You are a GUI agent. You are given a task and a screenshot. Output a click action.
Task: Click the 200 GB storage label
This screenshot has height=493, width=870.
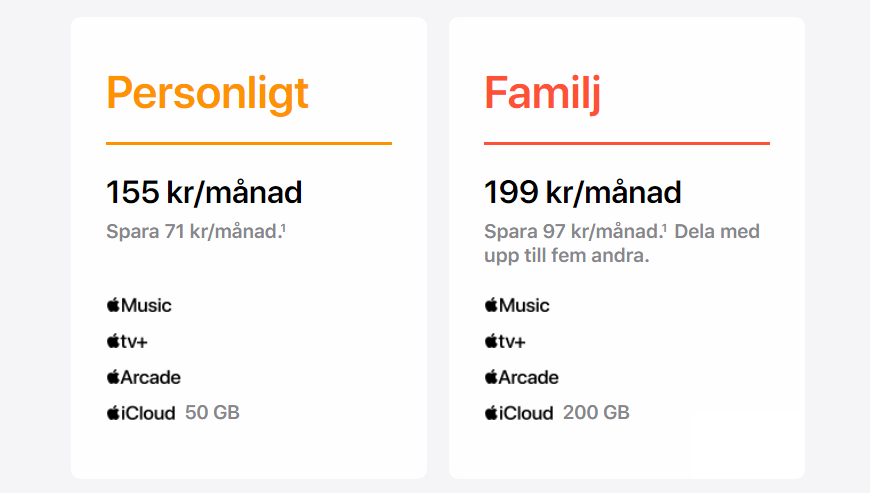(596, 413)
